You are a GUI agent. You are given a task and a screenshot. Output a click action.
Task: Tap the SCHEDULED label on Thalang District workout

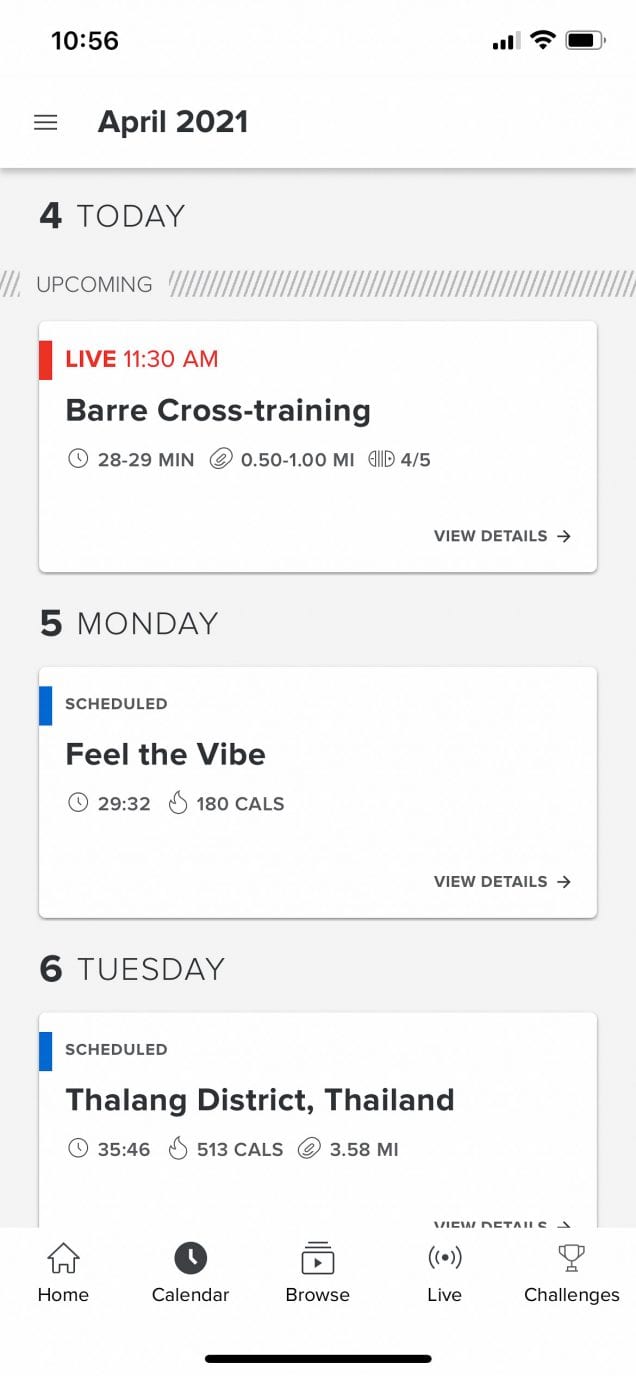point(115,1050)
